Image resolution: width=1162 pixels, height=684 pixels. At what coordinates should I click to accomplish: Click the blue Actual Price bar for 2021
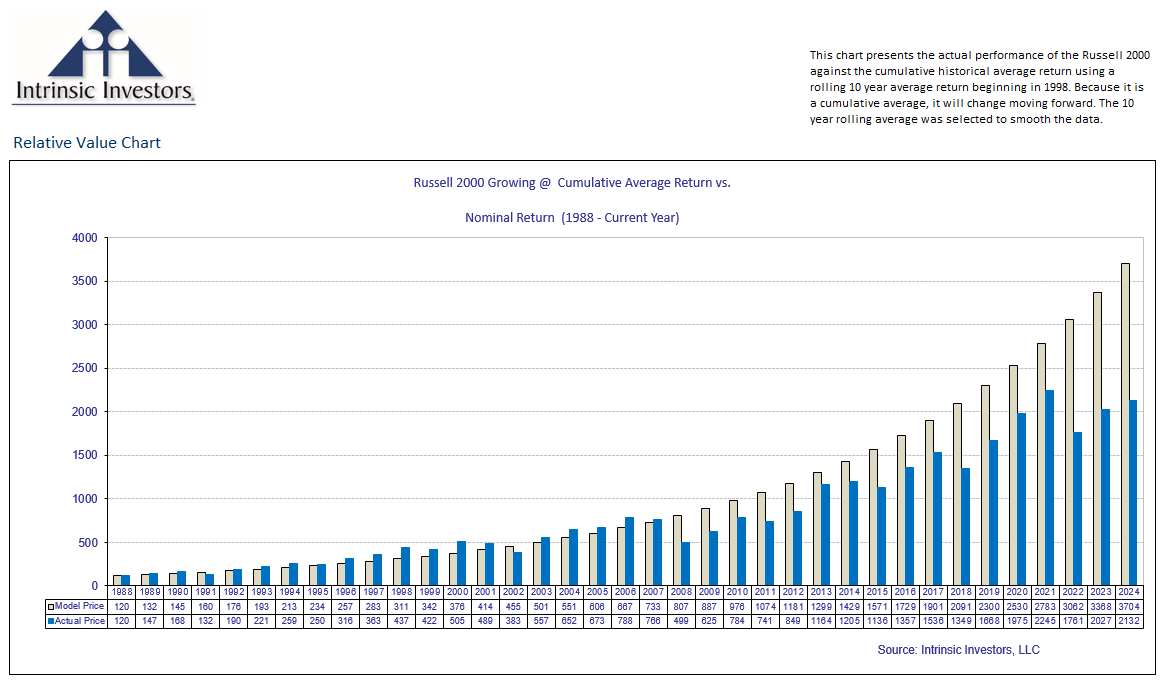(x=1049, y=488)
